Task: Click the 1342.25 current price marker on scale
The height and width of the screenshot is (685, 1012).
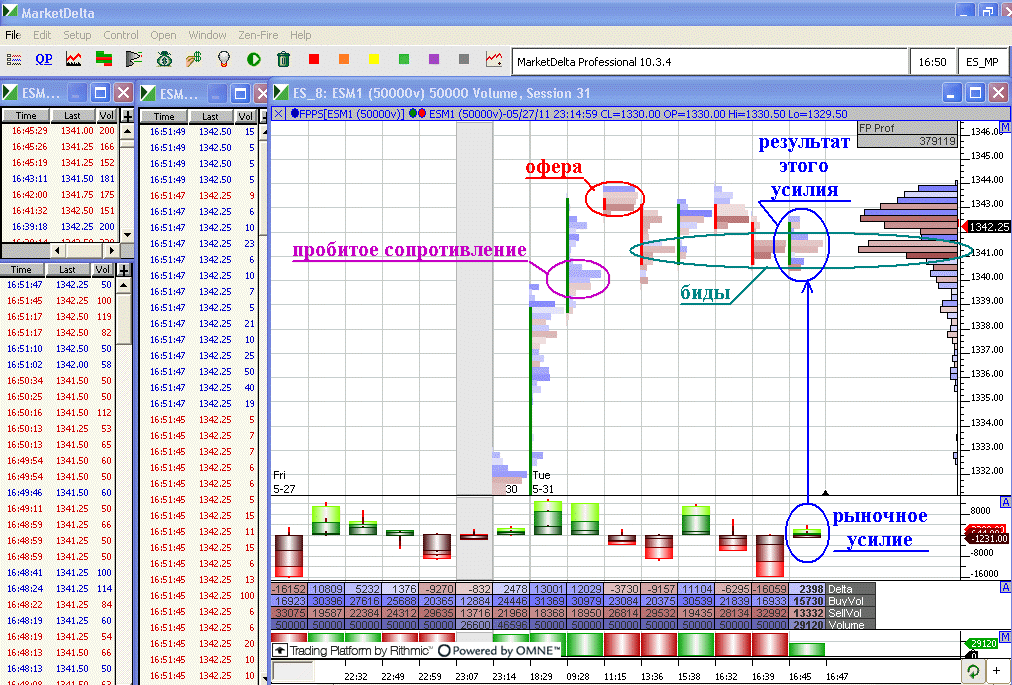Action: (x=985, y=227)
